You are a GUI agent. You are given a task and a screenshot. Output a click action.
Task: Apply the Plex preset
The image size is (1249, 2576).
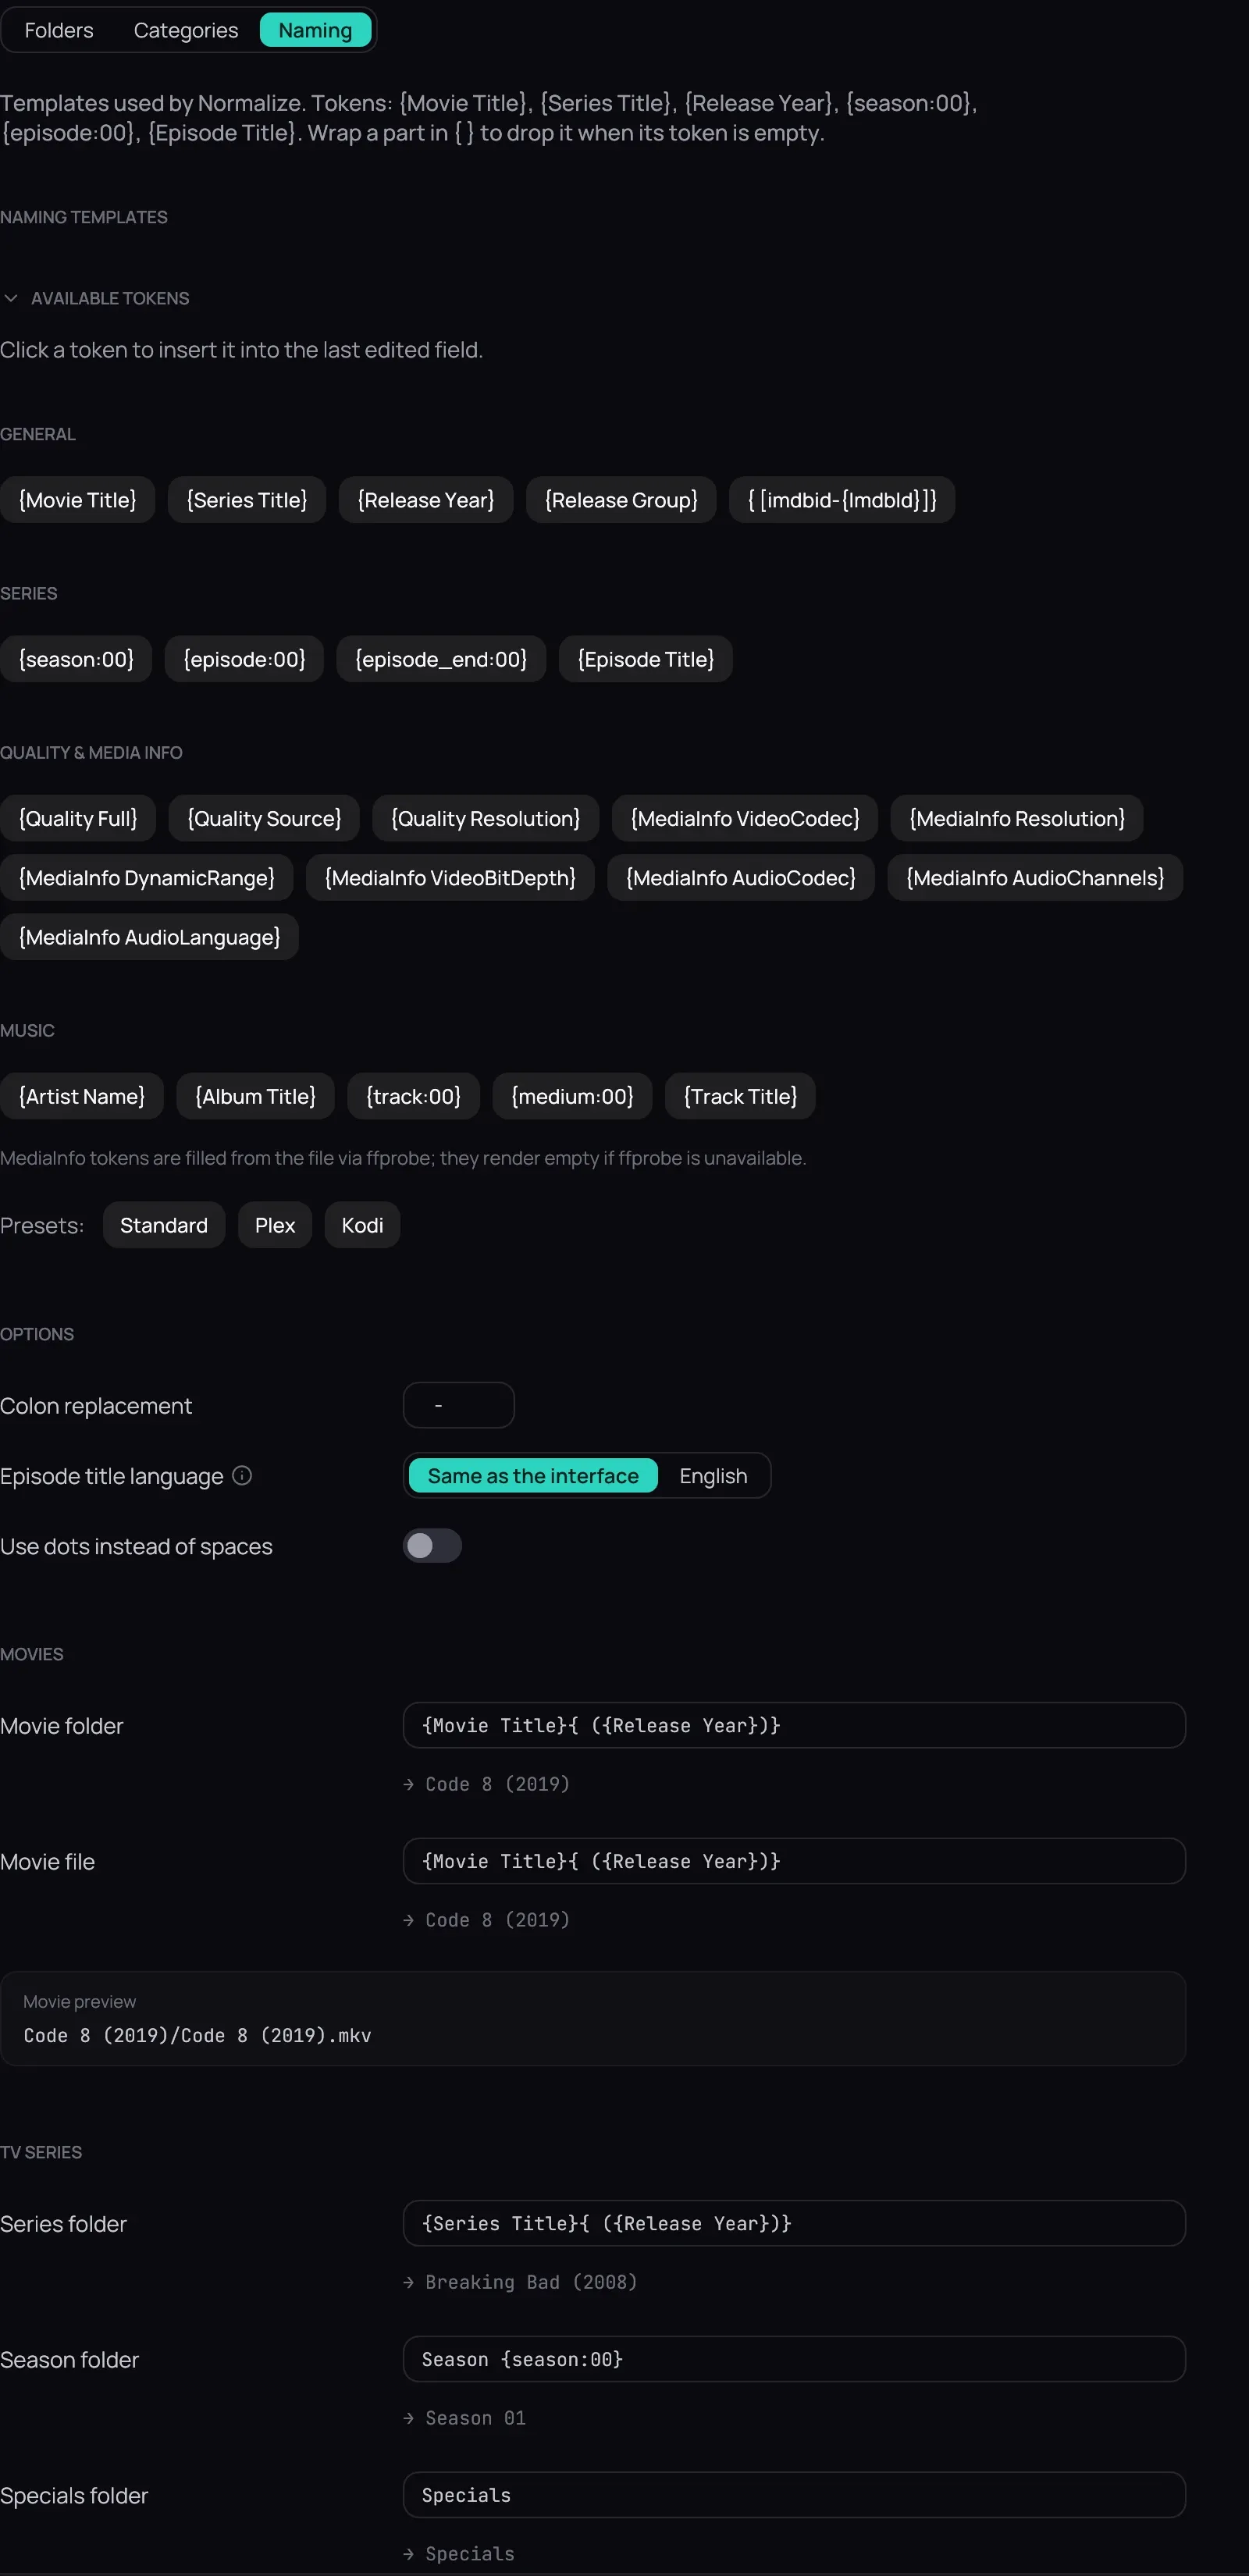click(275, 1225)
